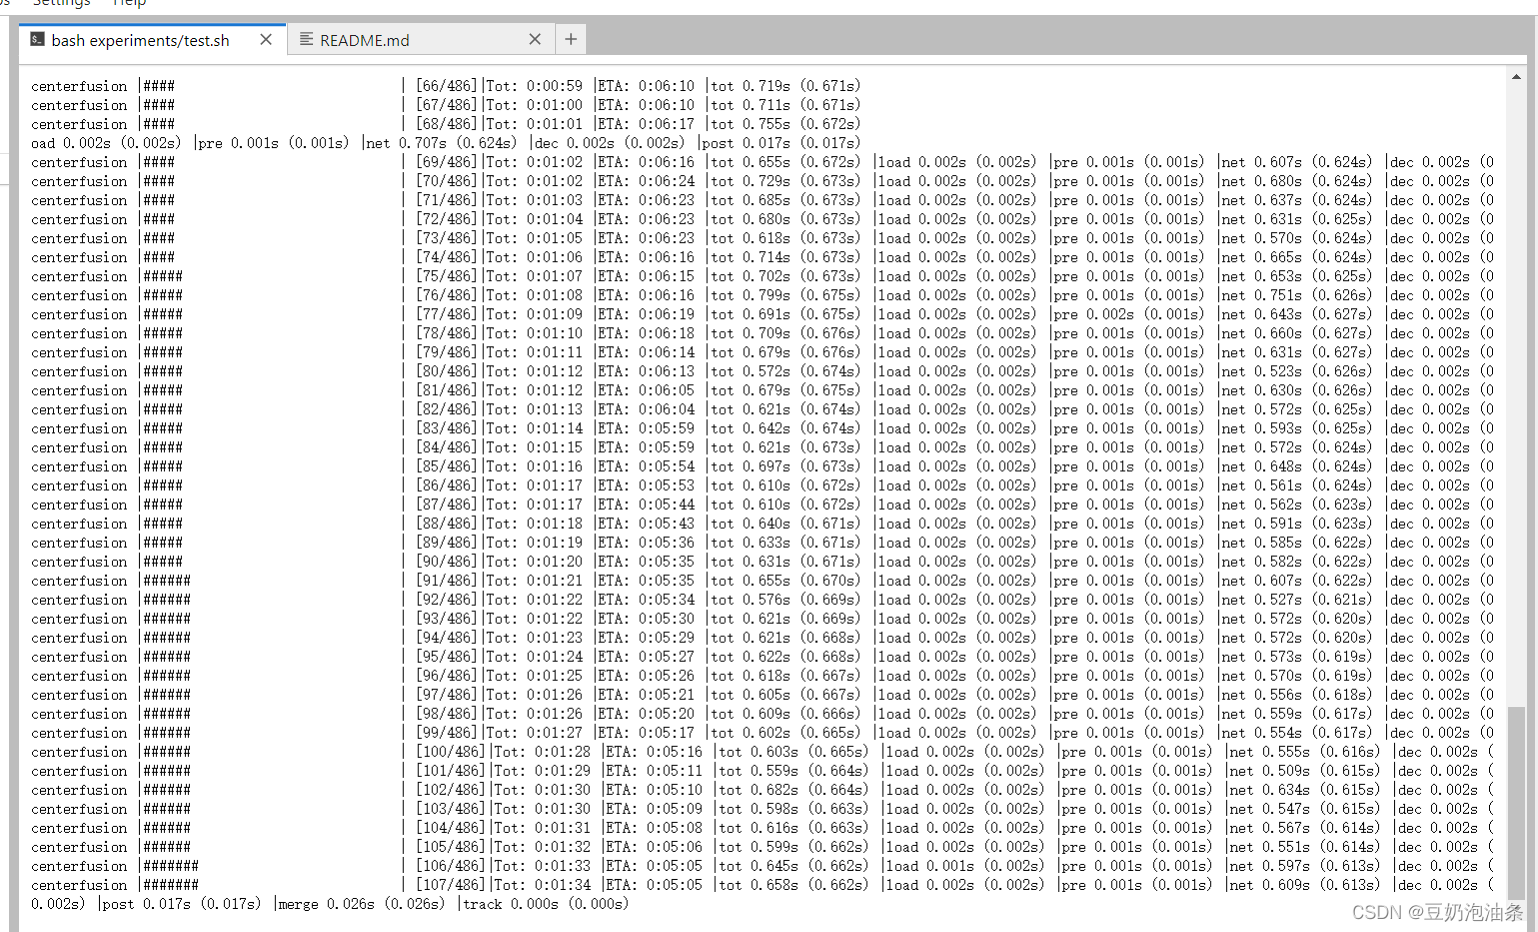Click the 'post 0.017s' text in the bottom line
Viewport: 1538px width, 932px height.
point(146,904)
